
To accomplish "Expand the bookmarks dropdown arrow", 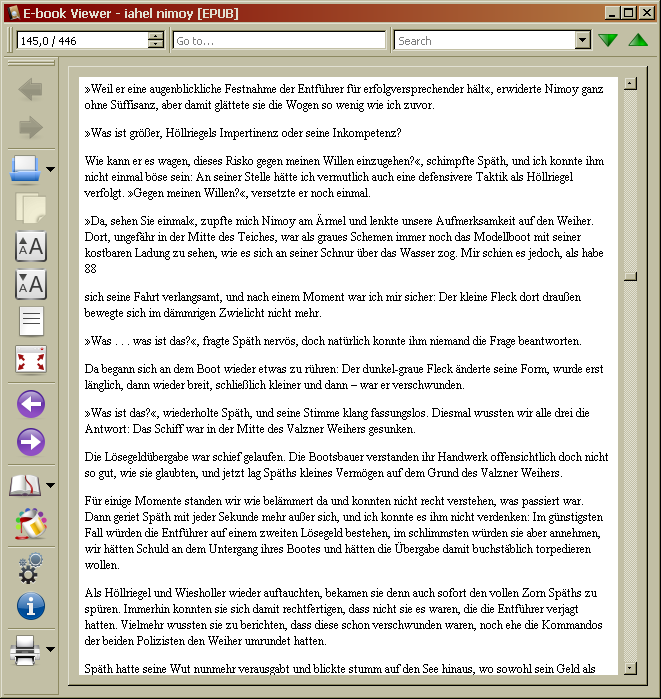I will click(x=50, y=486).
